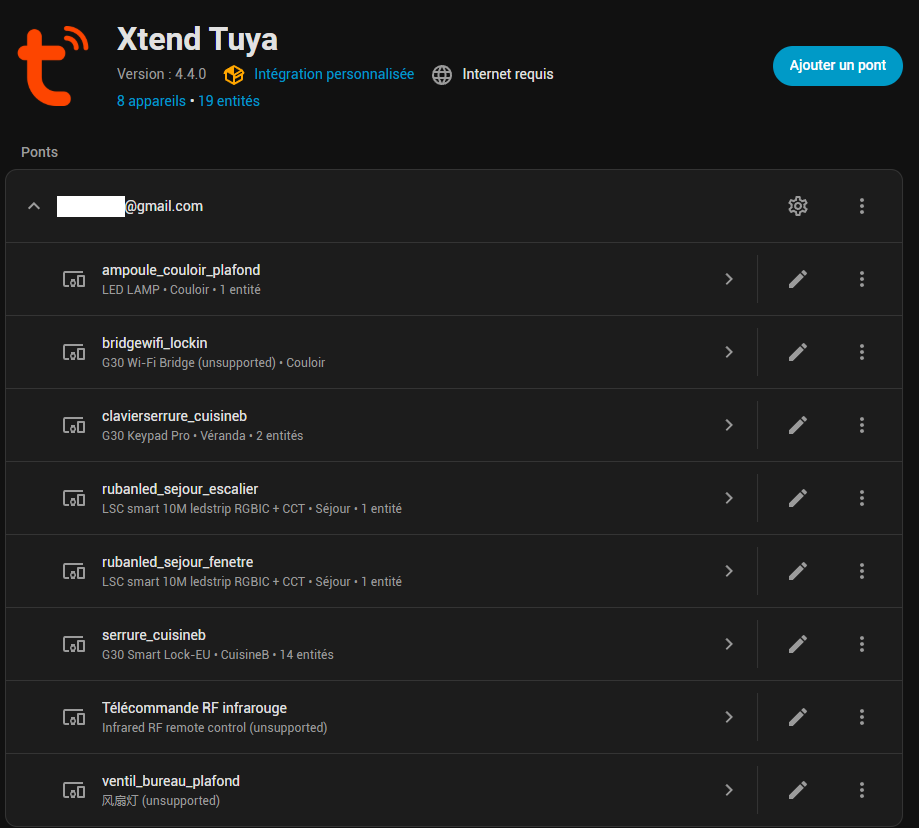Viewport: 919px width, 828px height.
Task: Click the Internet requis globe icon
Action: pyautogui.click(x=442, y=75)
